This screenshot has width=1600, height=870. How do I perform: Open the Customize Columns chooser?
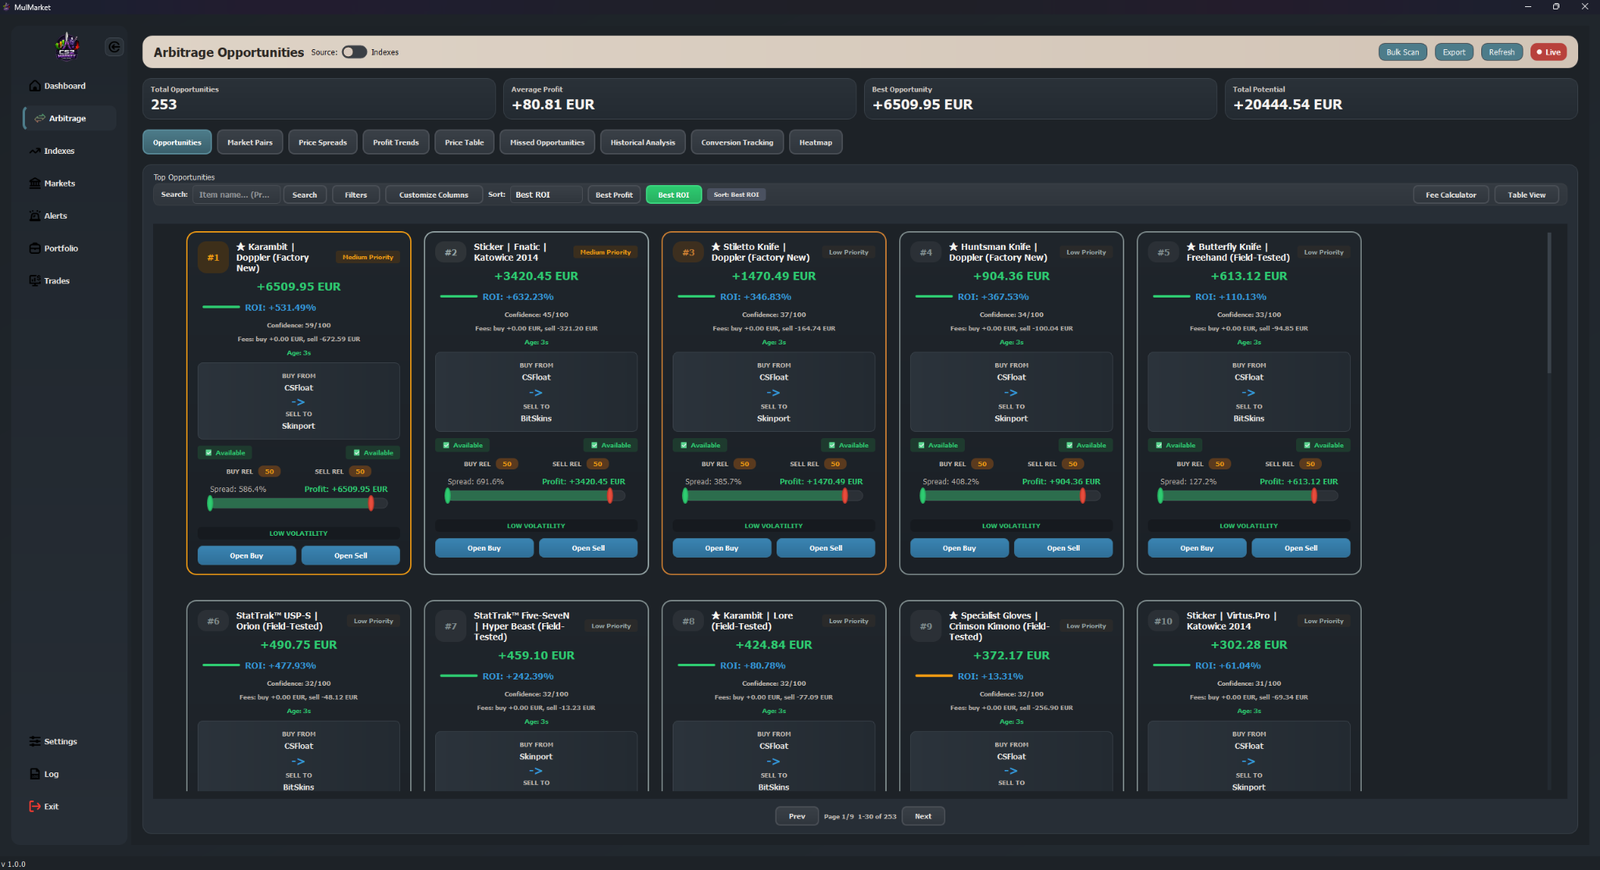(433, 195)
